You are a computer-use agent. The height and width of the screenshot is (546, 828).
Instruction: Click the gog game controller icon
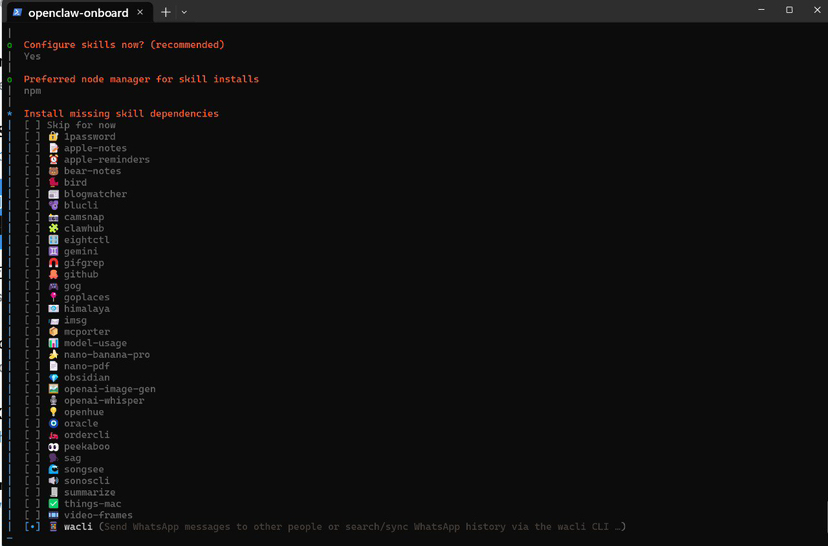coord(53,286)
